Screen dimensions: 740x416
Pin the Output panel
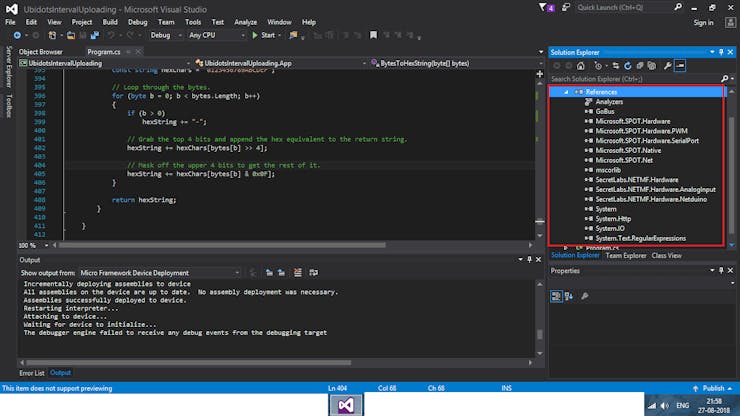[530, 260]
